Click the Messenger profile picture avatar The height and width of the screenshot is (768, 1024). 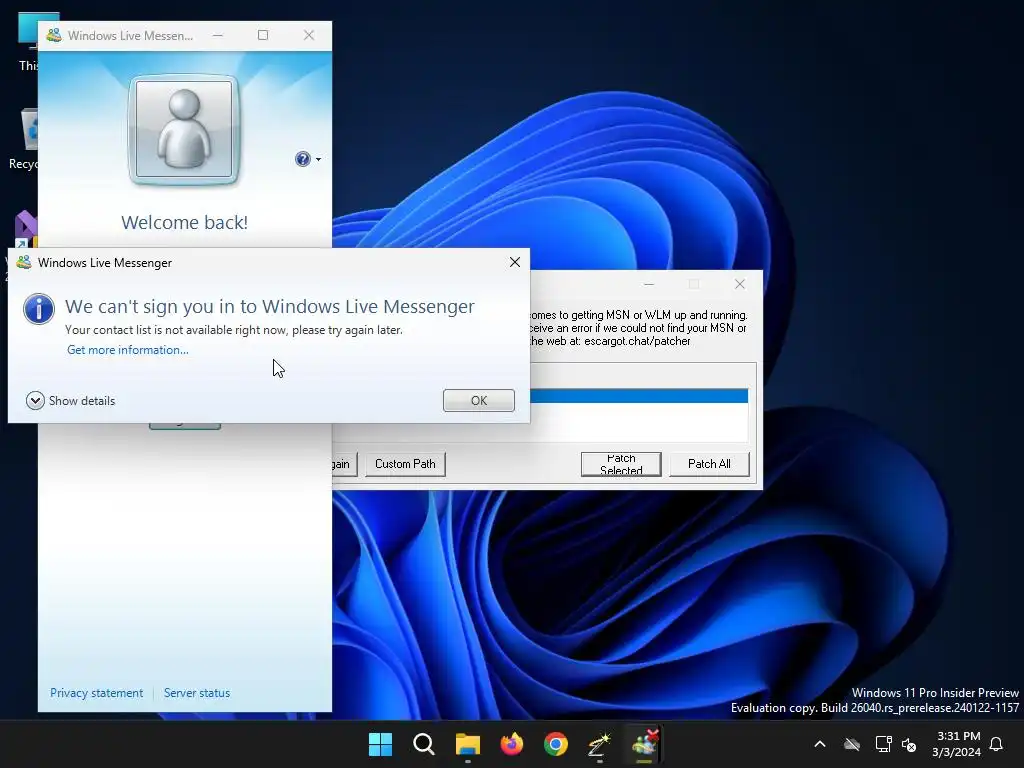pyautogui.click(x=184, y=129)
